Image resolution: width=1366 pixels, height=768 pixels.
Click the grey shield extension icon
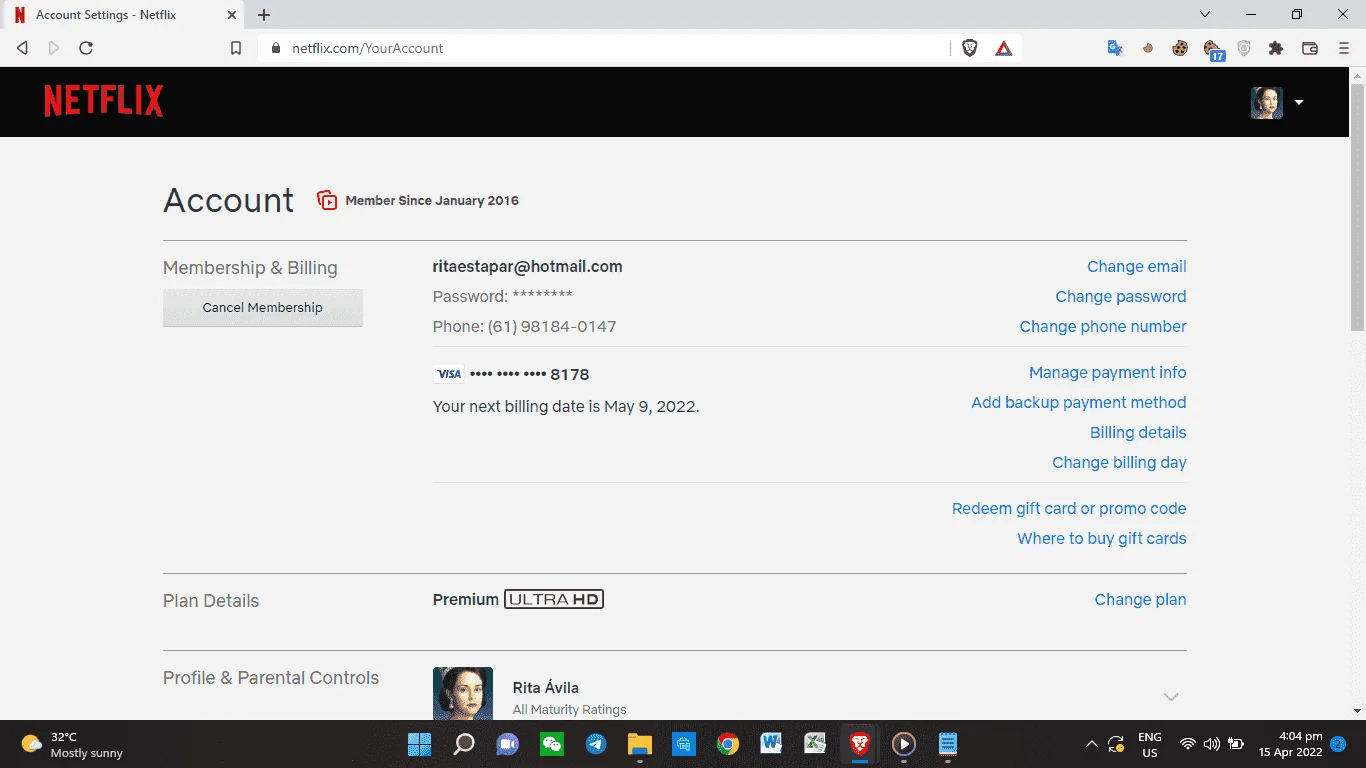1244,48
